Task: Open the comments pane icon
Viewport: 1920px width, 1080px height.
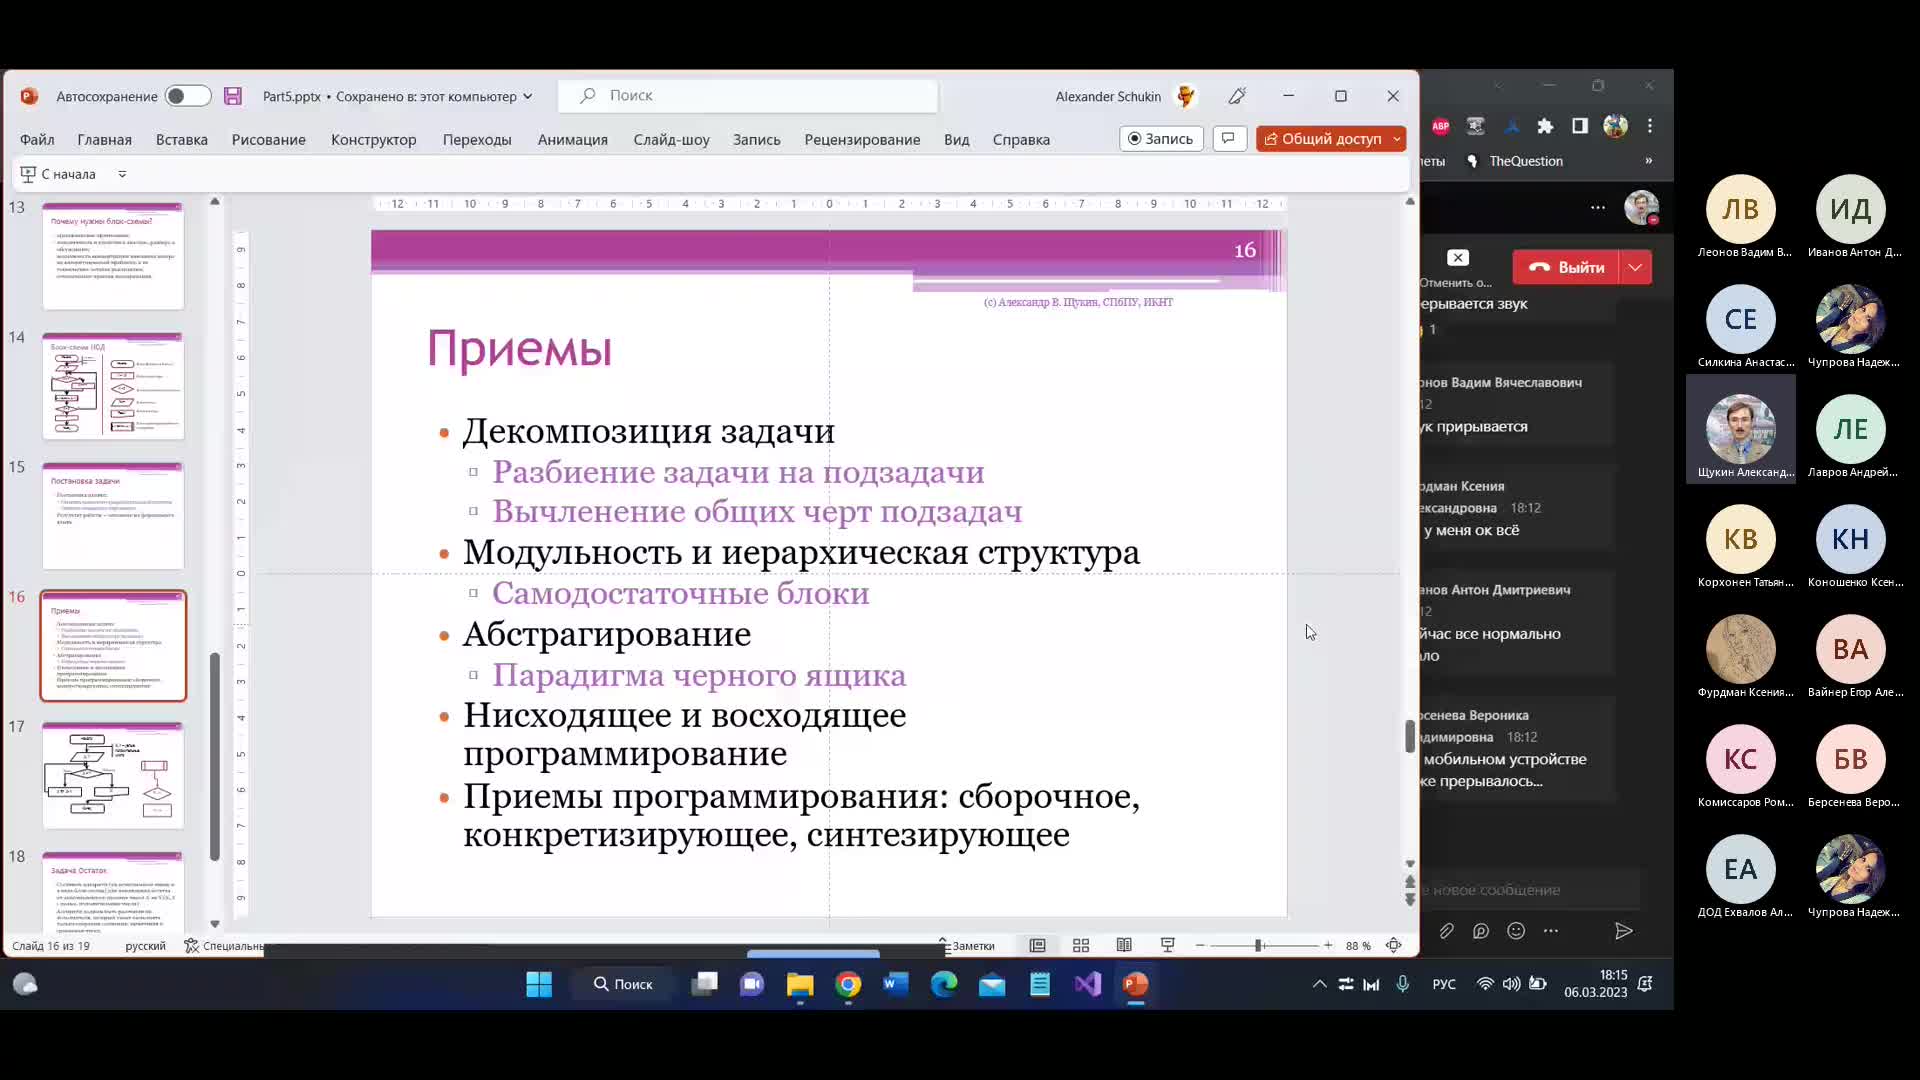Action: (x=1229, y=138)
